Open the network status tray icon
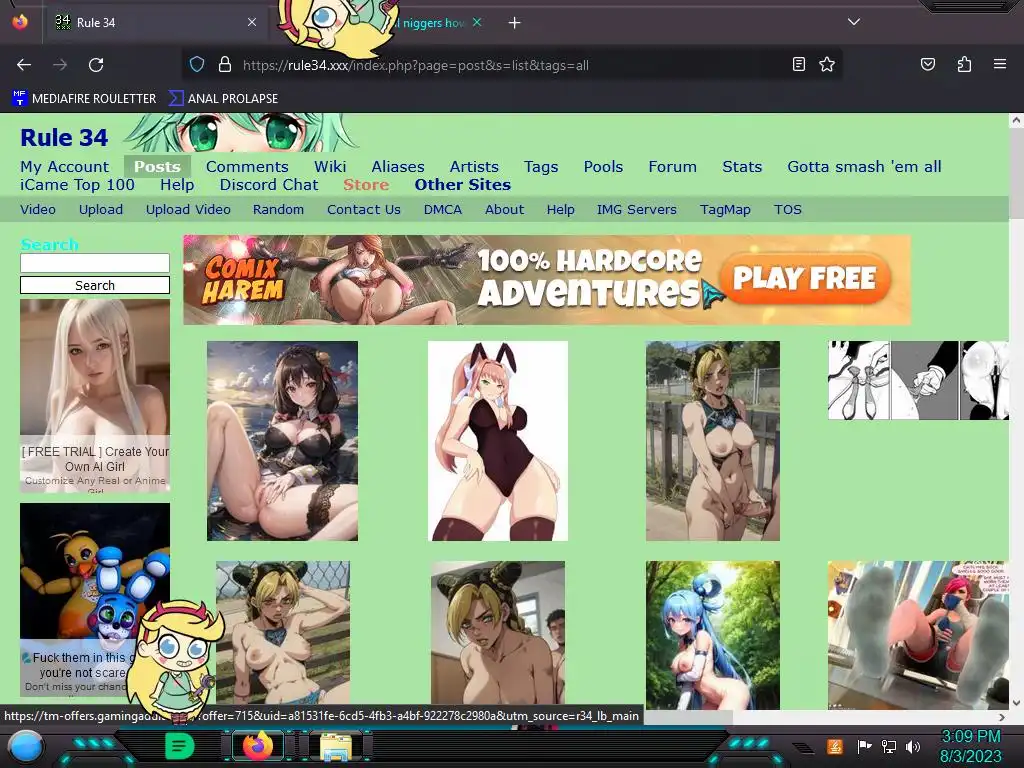This screenshot has width=1024, height=768. (888, 746)
